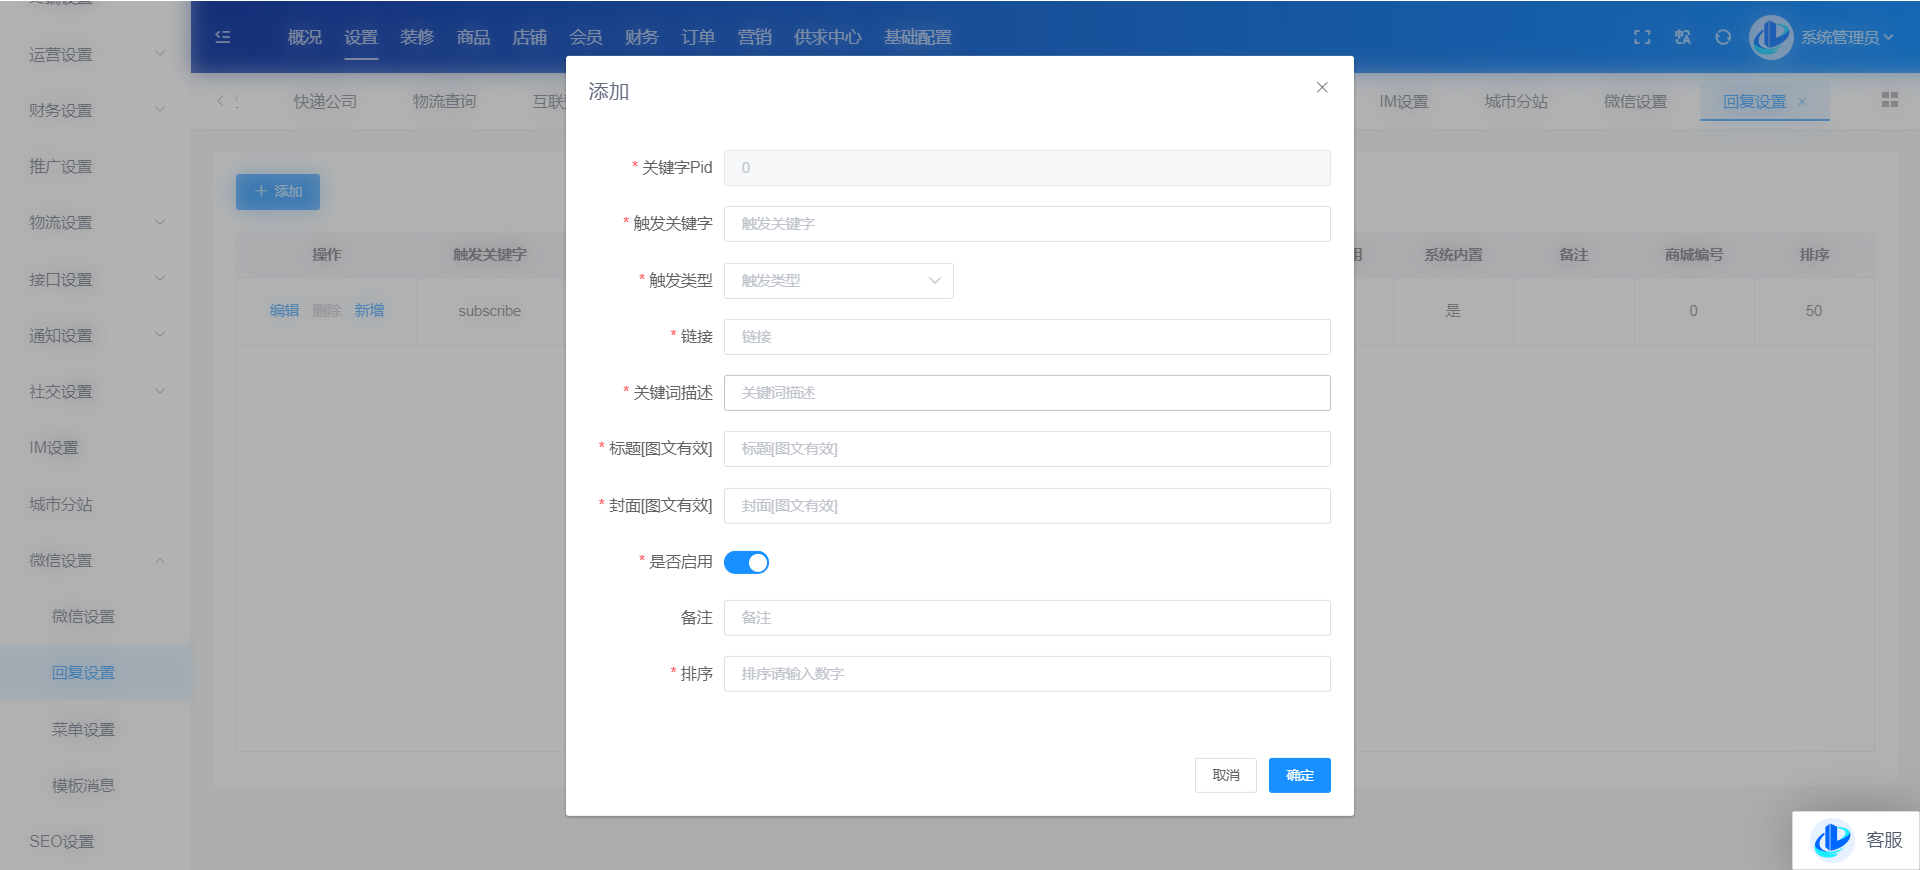Expand 运营设置 in the sidebar

(95, 54)
